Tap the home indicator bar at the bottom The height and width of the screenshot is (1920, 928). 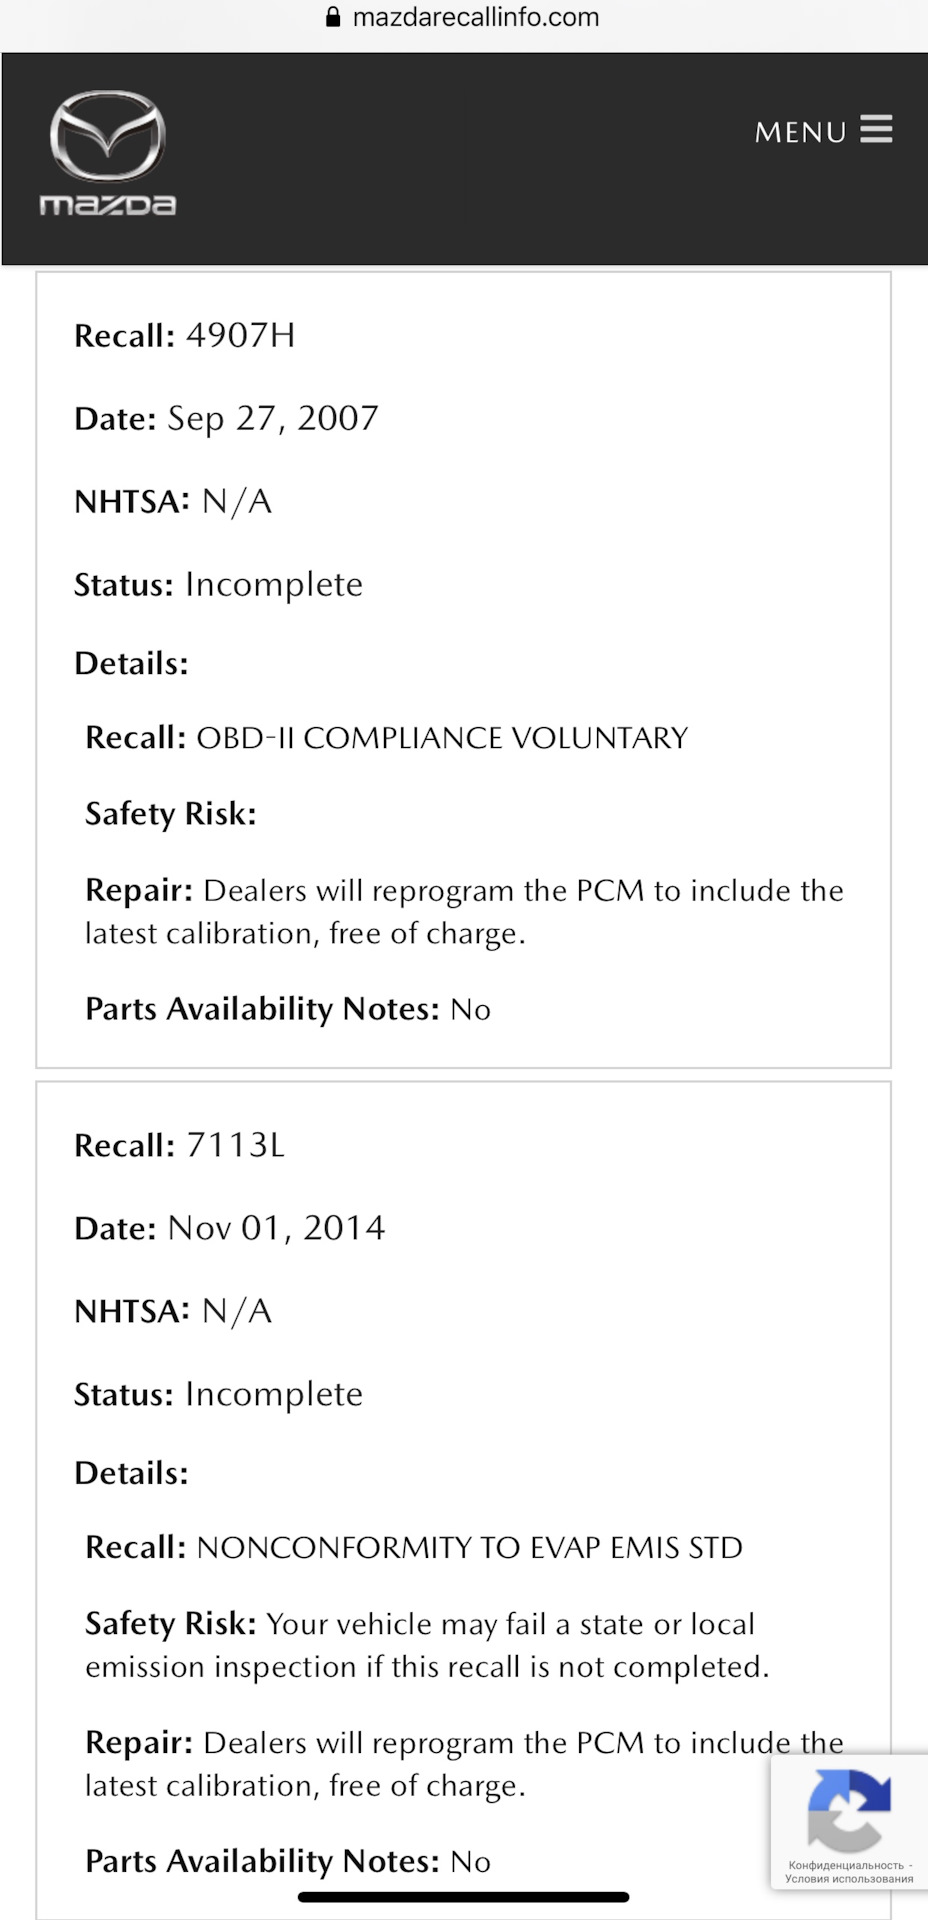464,1897
